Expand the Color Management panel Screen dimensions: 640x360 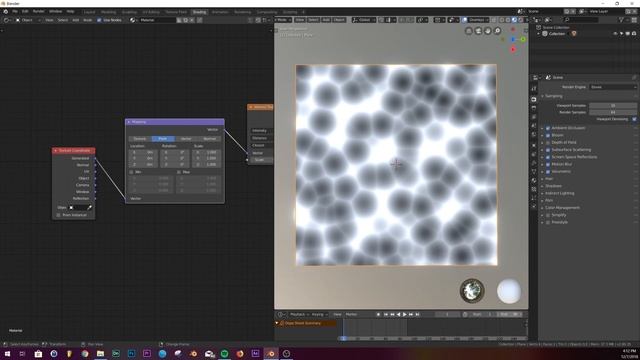tap(562, 208)
